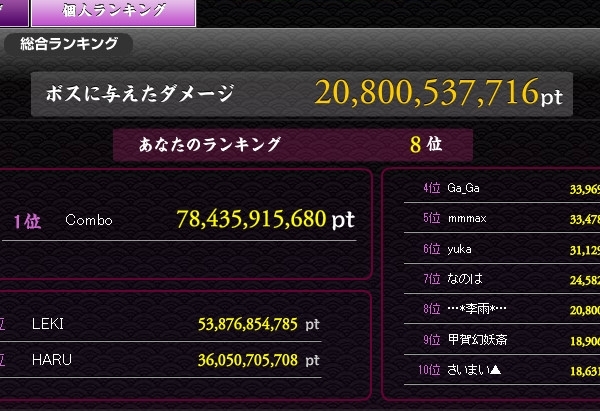Click the 20,800,537,716pt damage total
600x411 pixels.
tap(439, 92)
